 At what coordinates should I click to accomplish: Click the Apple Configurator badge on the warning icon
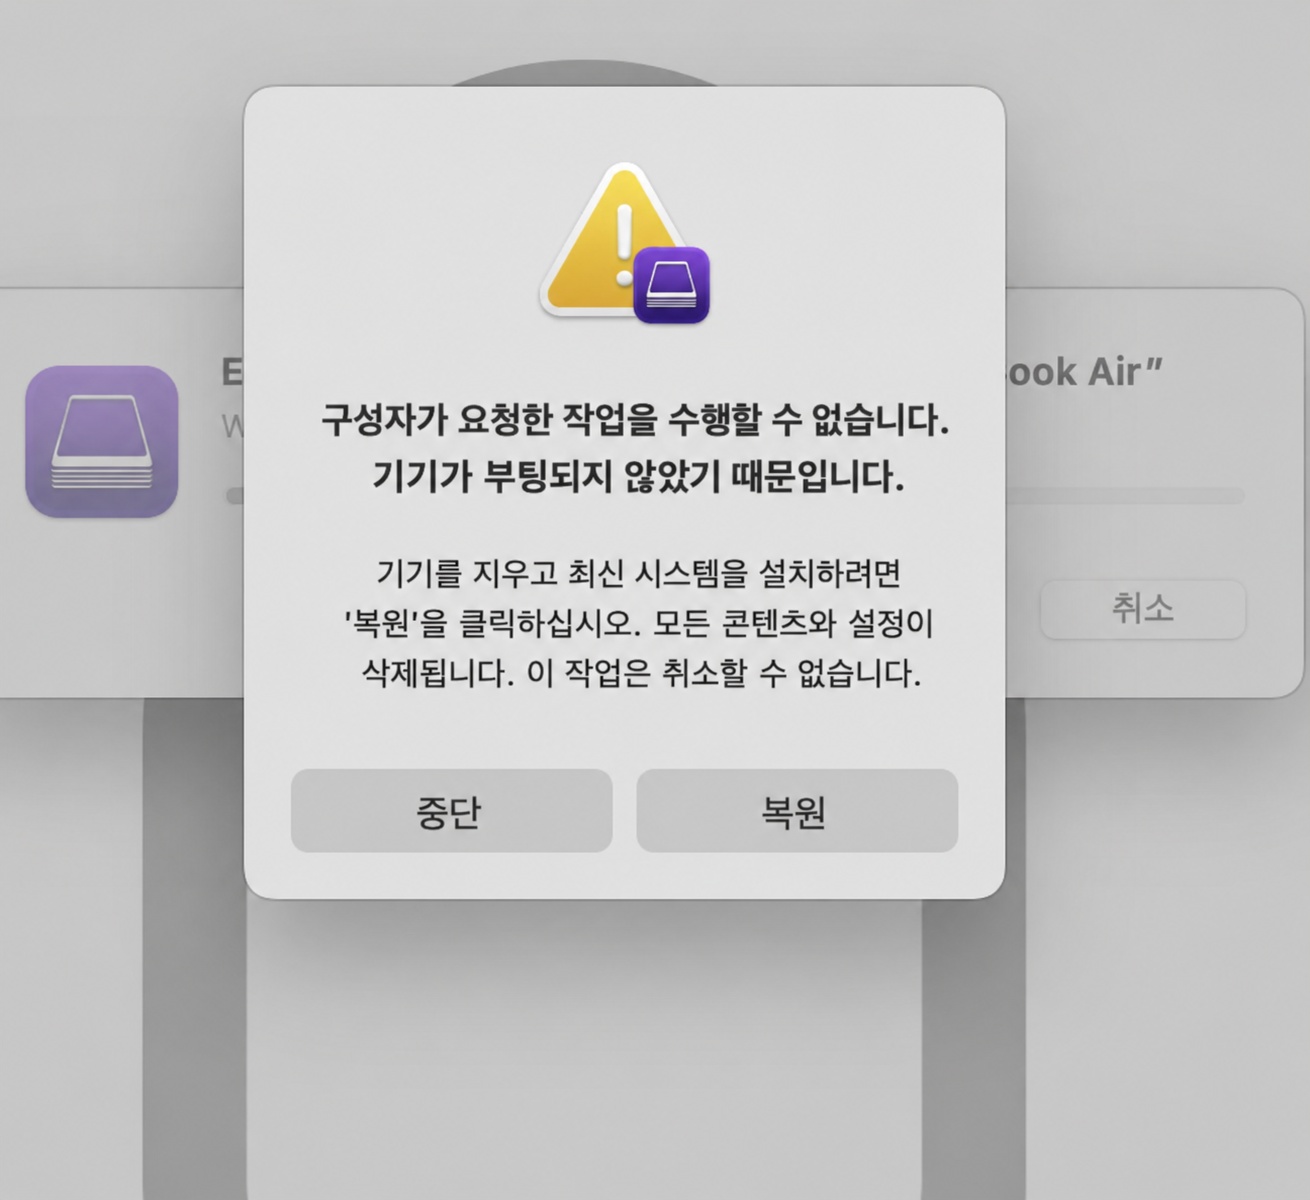coord(671,286)
